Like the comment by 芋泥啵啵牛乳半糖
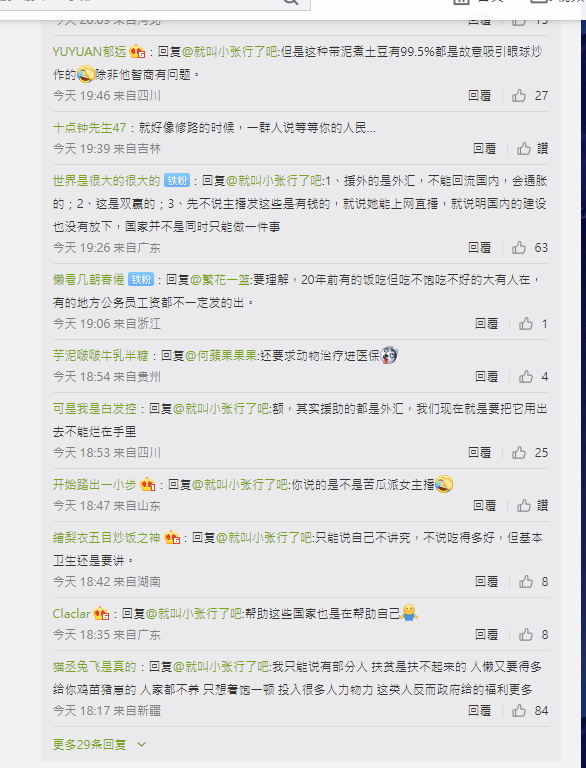The image size is (586, 768). tap(526, 377)
